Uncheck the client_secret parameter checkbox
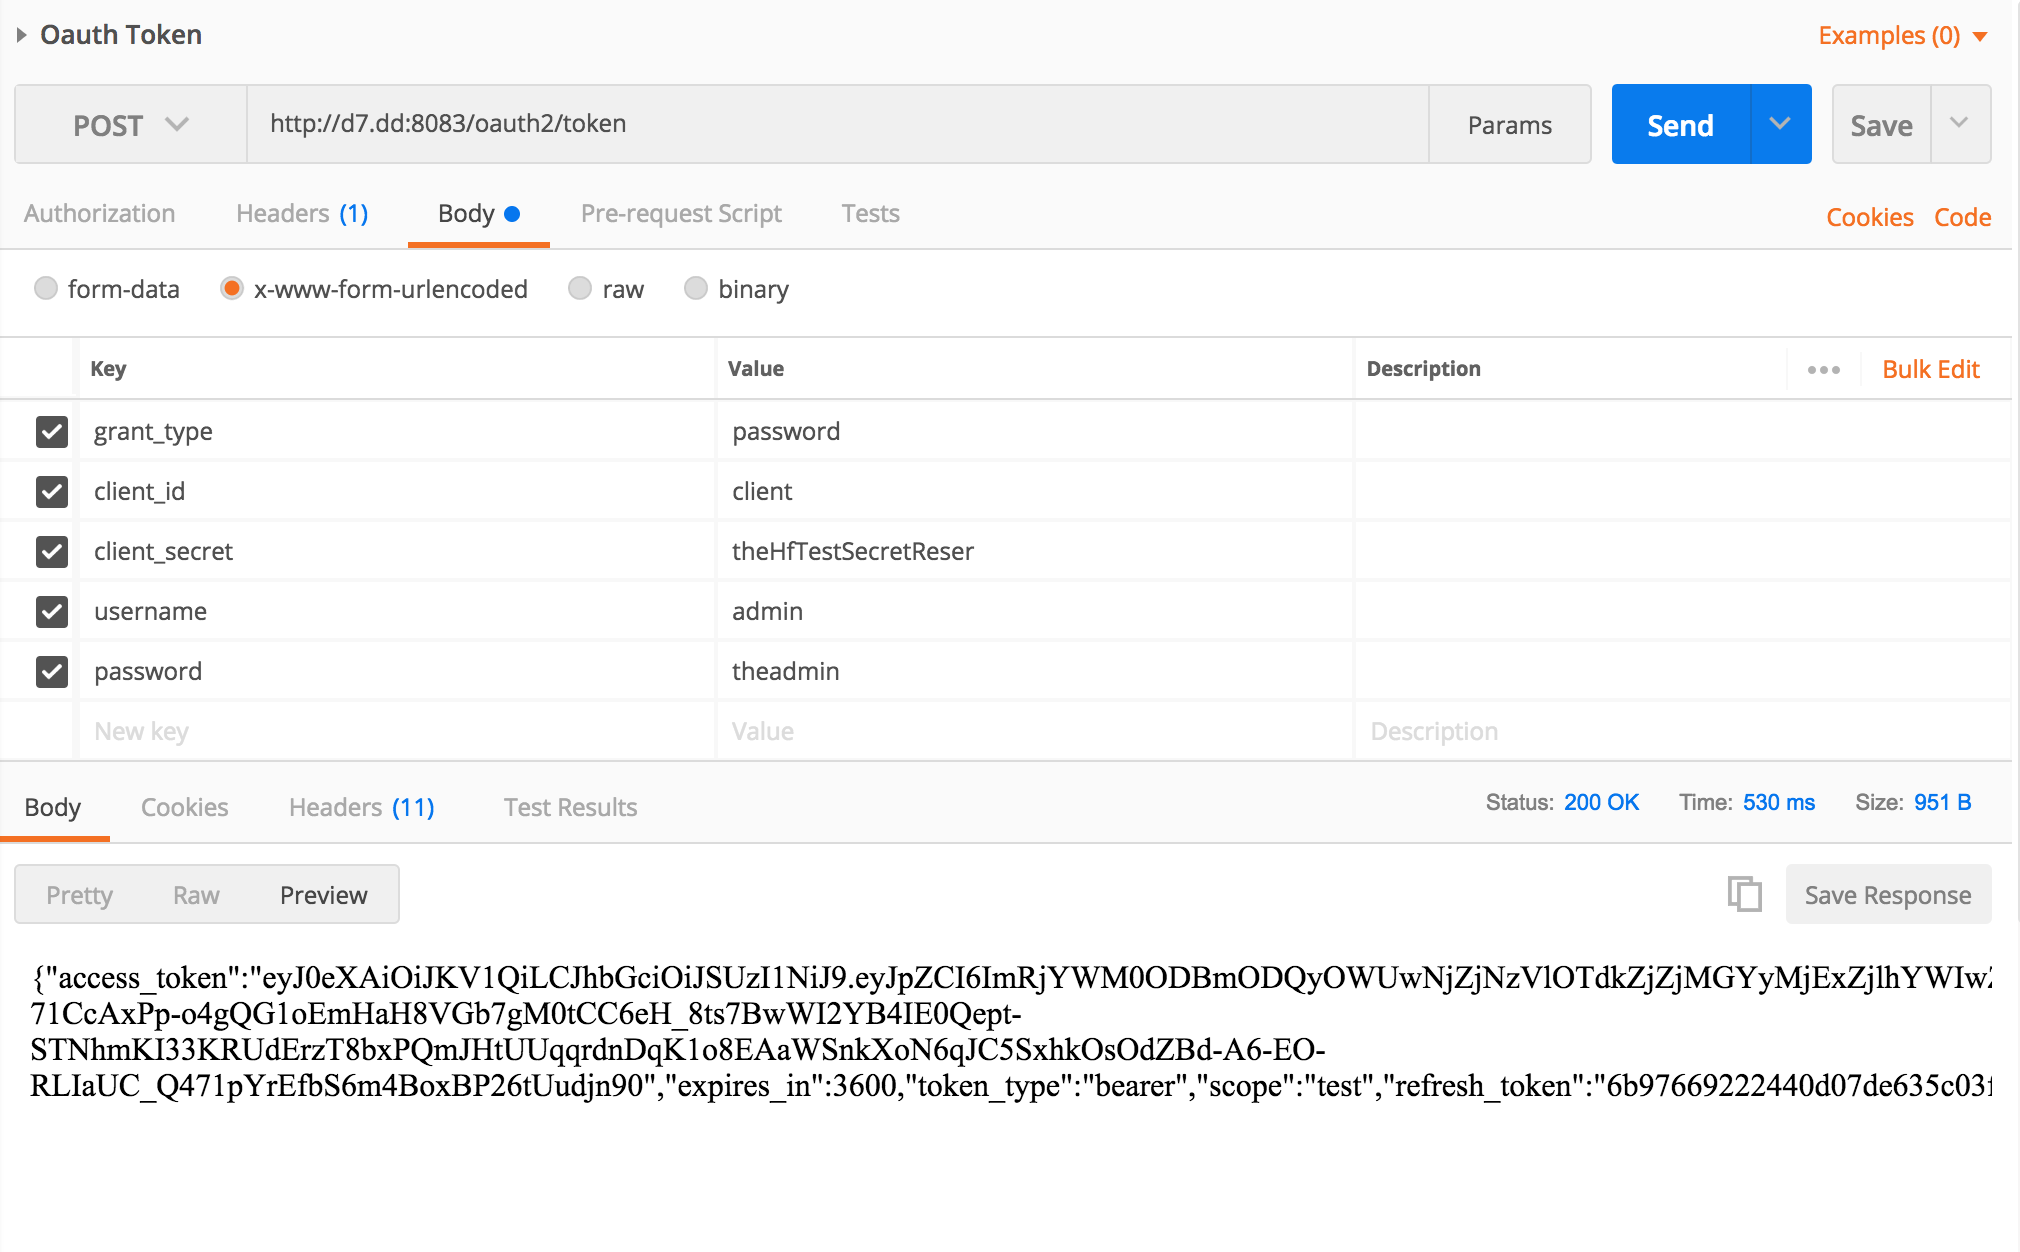This screenshot has width=2020, height=1252. pos(52,552)
